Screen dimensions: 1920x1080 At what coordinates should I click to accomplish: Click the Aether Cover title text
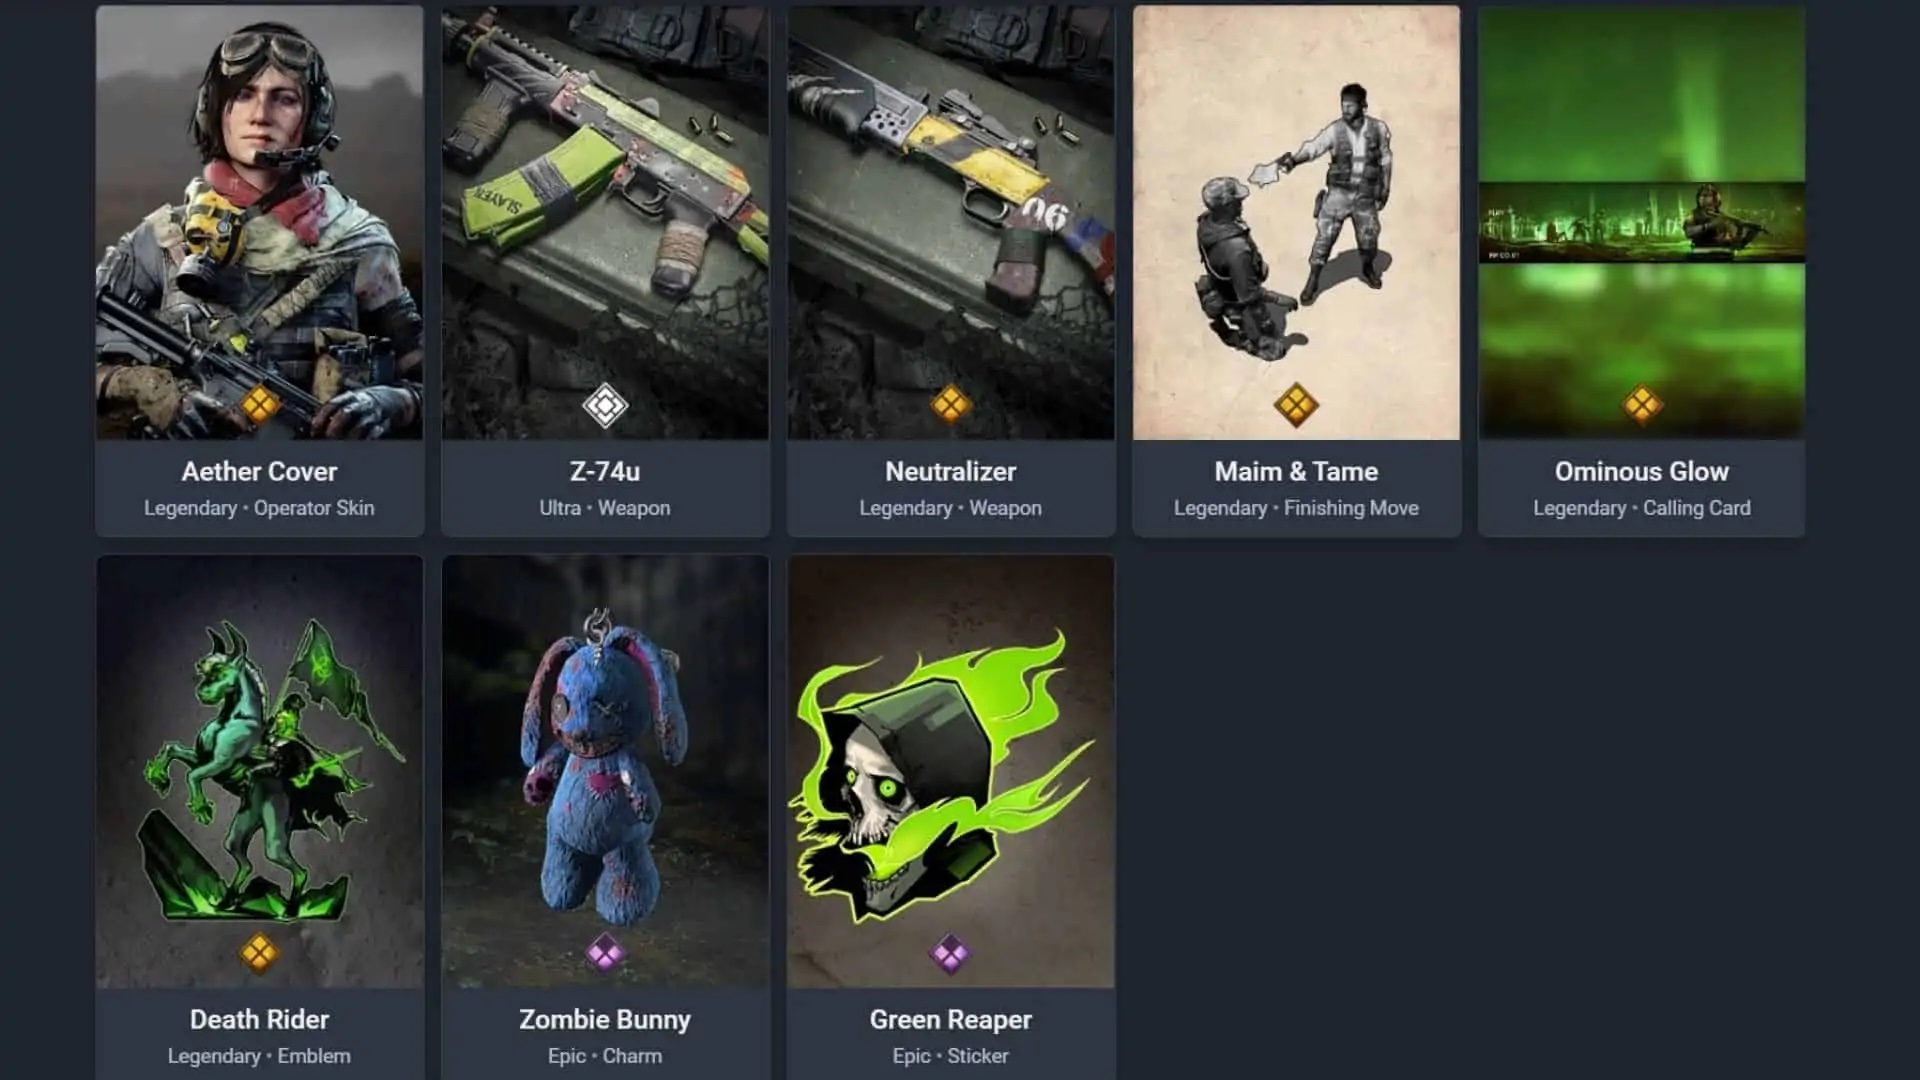click(259, 471)
